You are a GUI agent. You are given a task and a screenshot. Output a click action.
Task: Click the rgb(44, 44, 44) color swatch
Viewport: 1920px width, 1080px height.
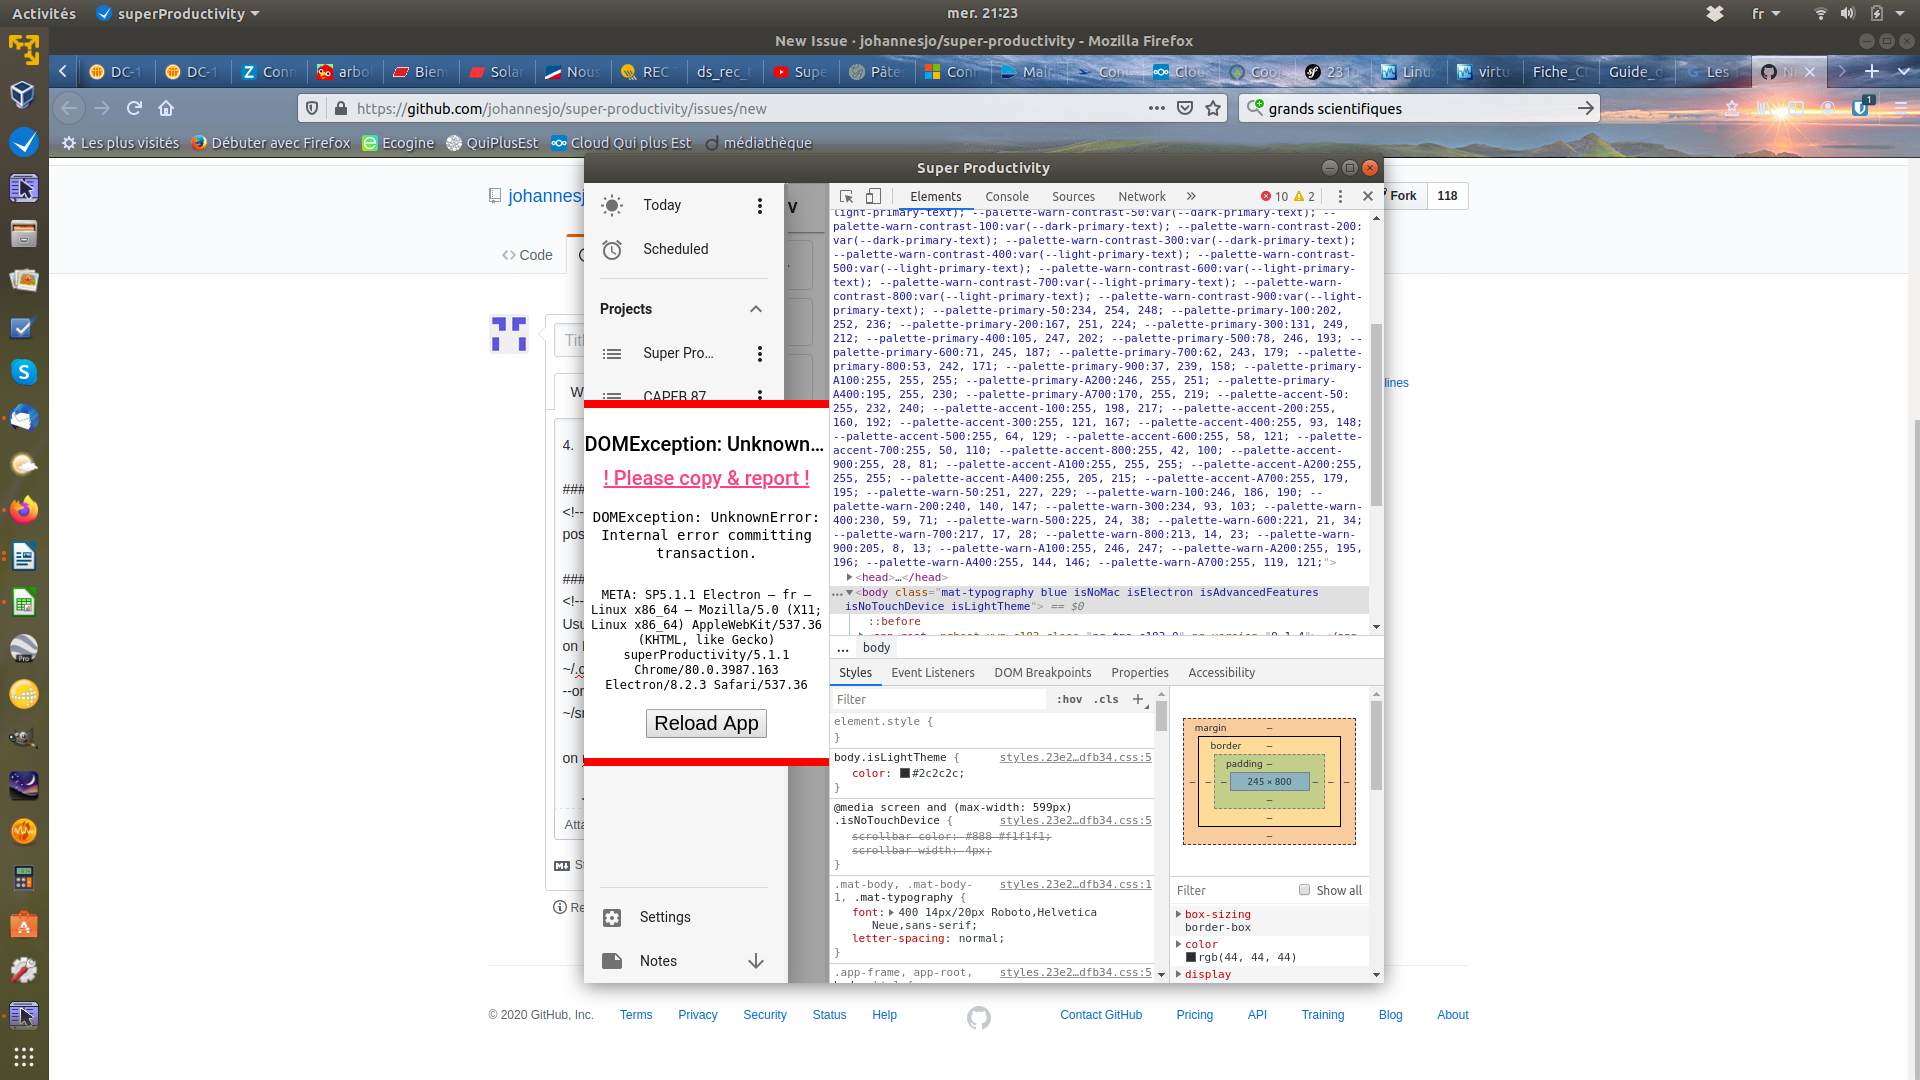(x=1190, y=957)
